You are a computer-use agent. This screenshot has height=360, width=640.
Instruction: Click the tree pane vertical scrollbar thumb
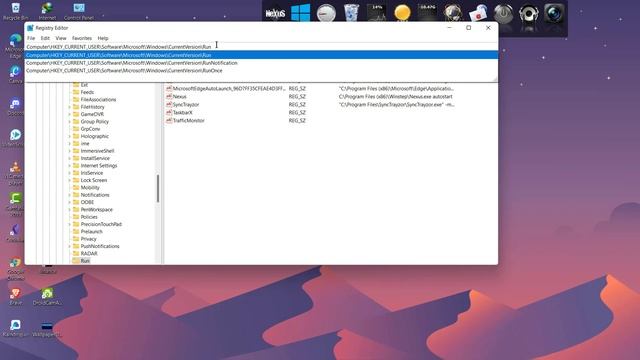pyautogui.click(x=158, y=189)
